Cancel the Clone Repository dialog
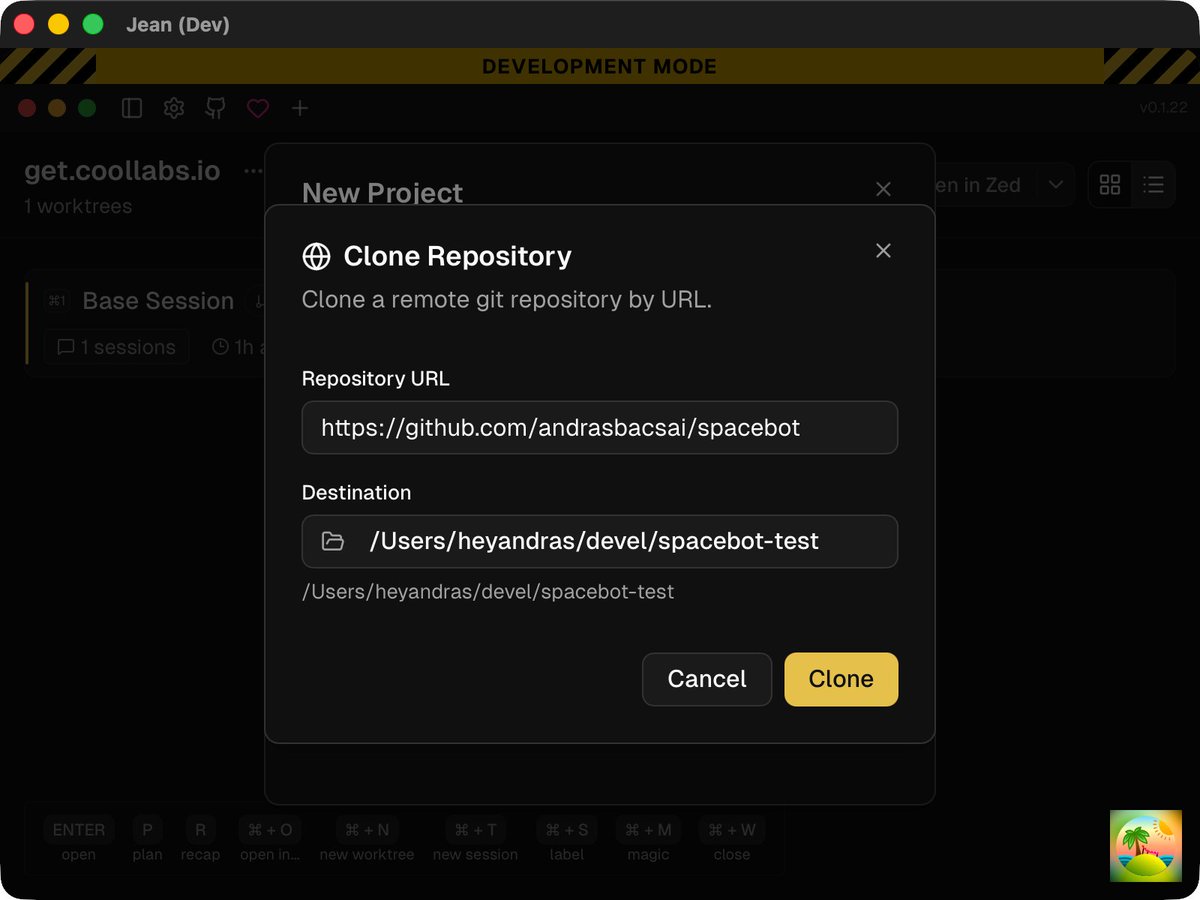 pos(707,679)
